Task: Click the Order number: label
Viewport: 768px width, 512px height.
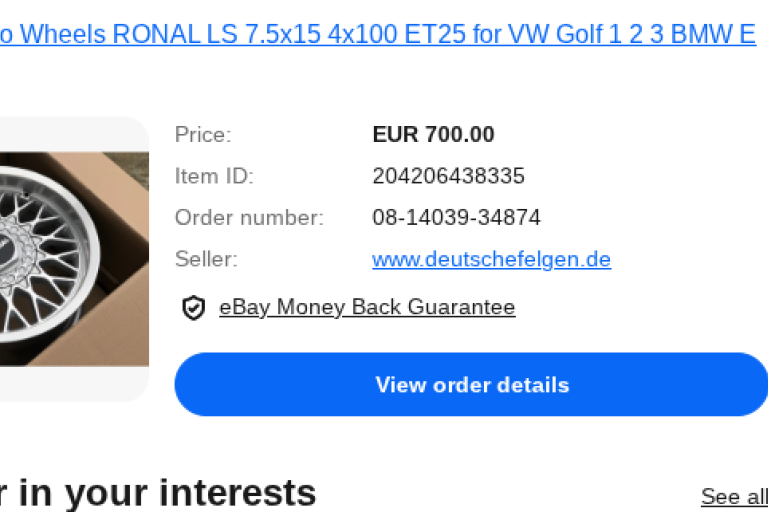Action: 249,218
